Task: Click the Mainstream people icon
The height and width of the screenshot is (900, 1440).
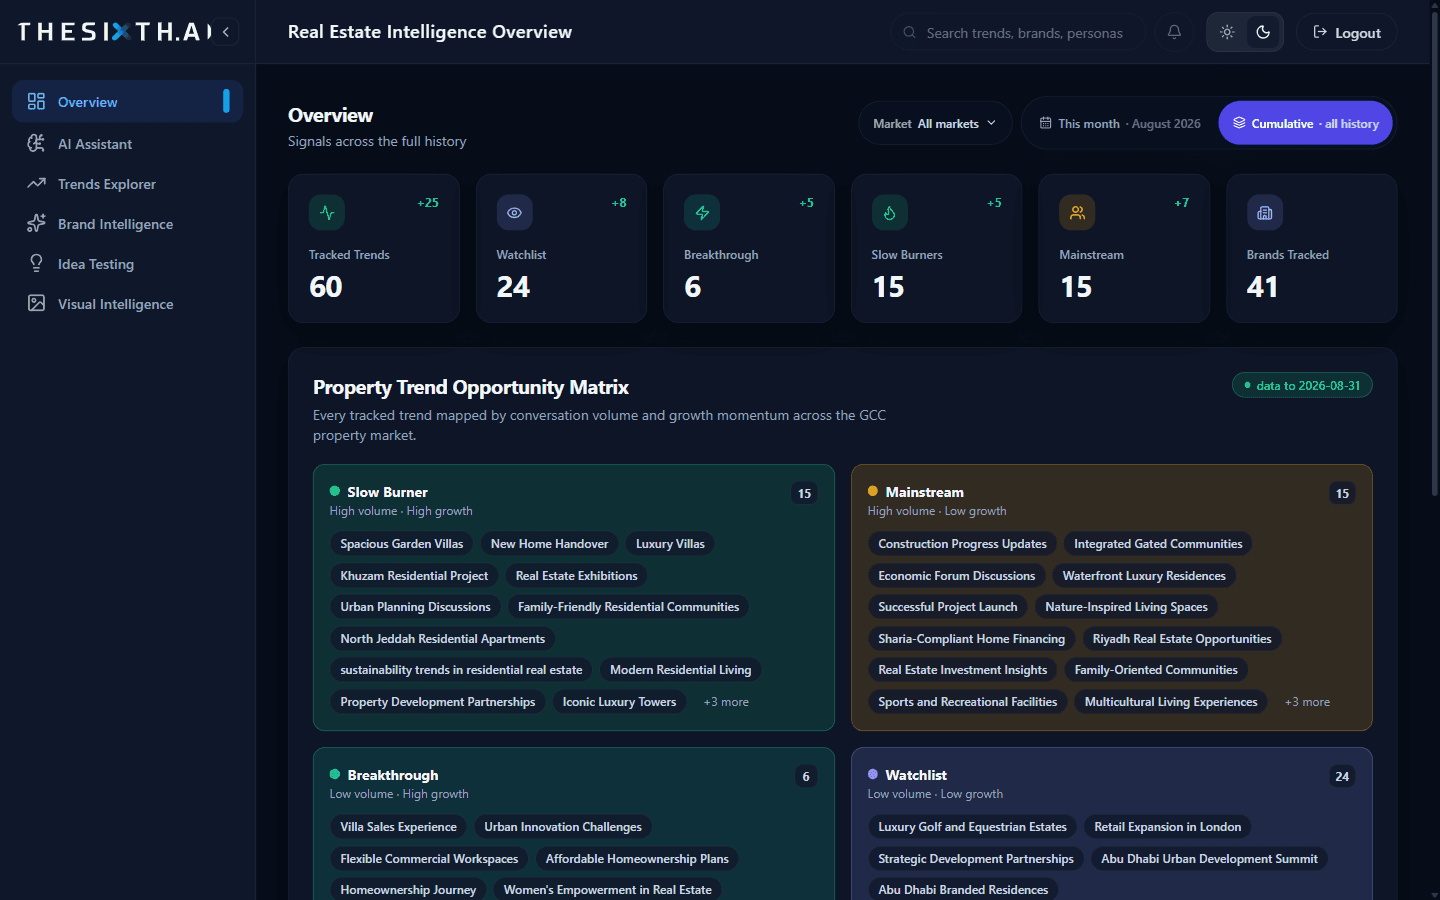Action: coord(1077,212)
